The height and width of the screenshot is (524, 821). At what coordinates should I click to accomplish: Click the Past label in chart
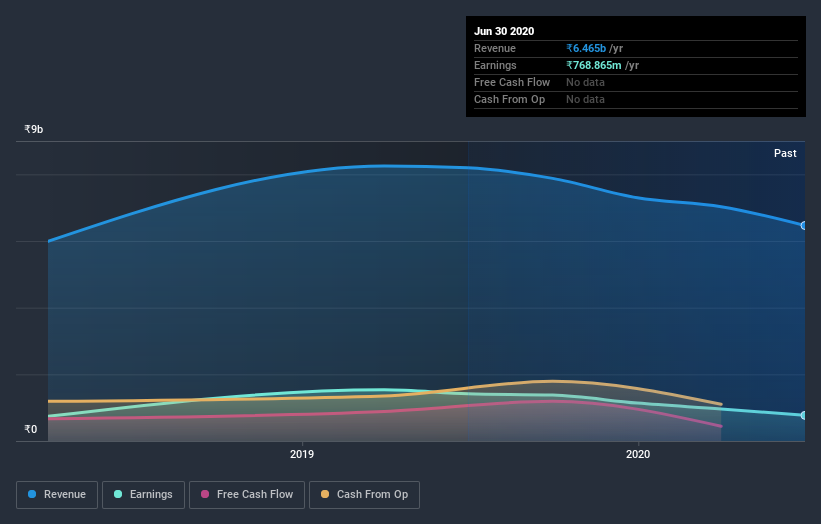click(x=785, y=153)
